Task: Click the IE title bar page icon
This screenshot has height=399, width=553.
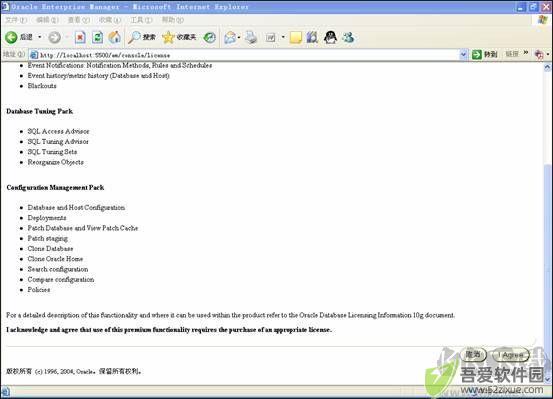Action: pyautogui.click(x=5, y=6)
